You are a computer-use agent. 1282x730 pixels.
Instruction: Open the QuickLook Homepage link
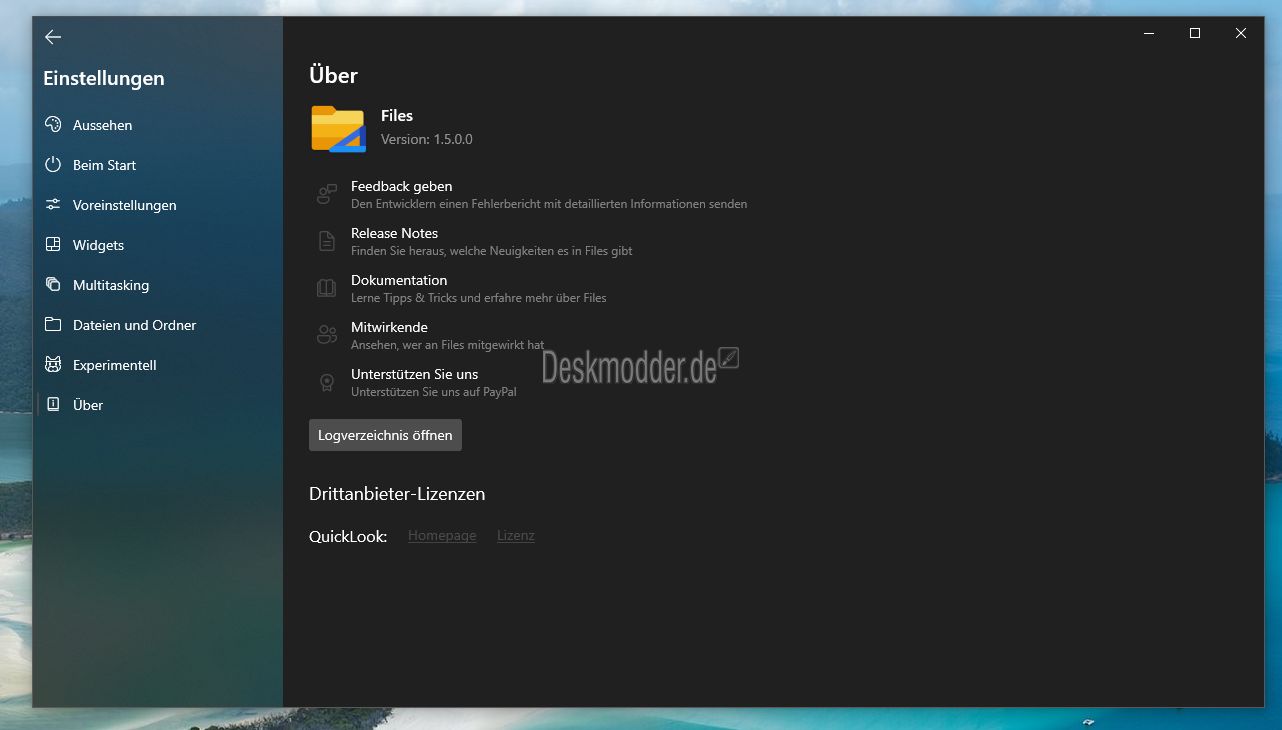tap(442, 536)
